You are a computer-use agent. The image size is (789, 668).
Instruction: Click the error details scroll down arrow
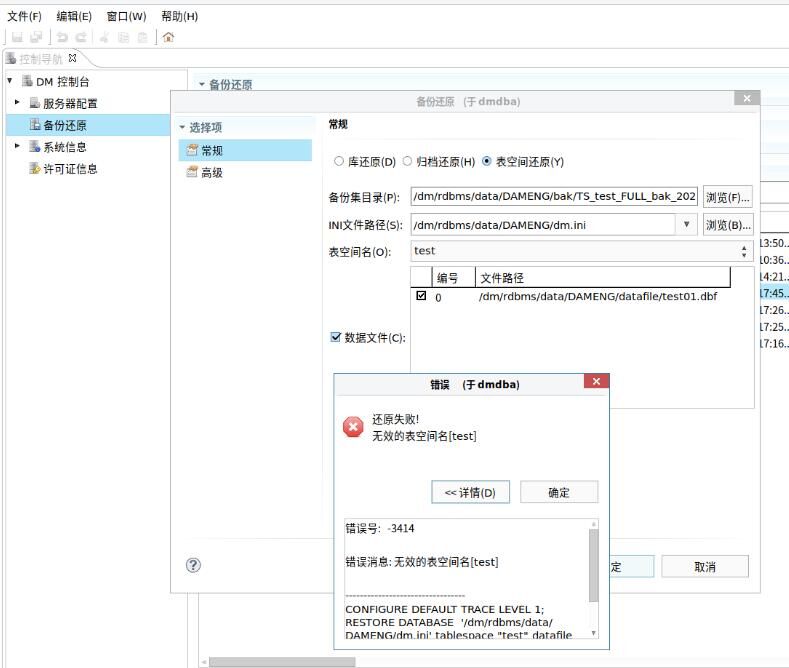594,633
